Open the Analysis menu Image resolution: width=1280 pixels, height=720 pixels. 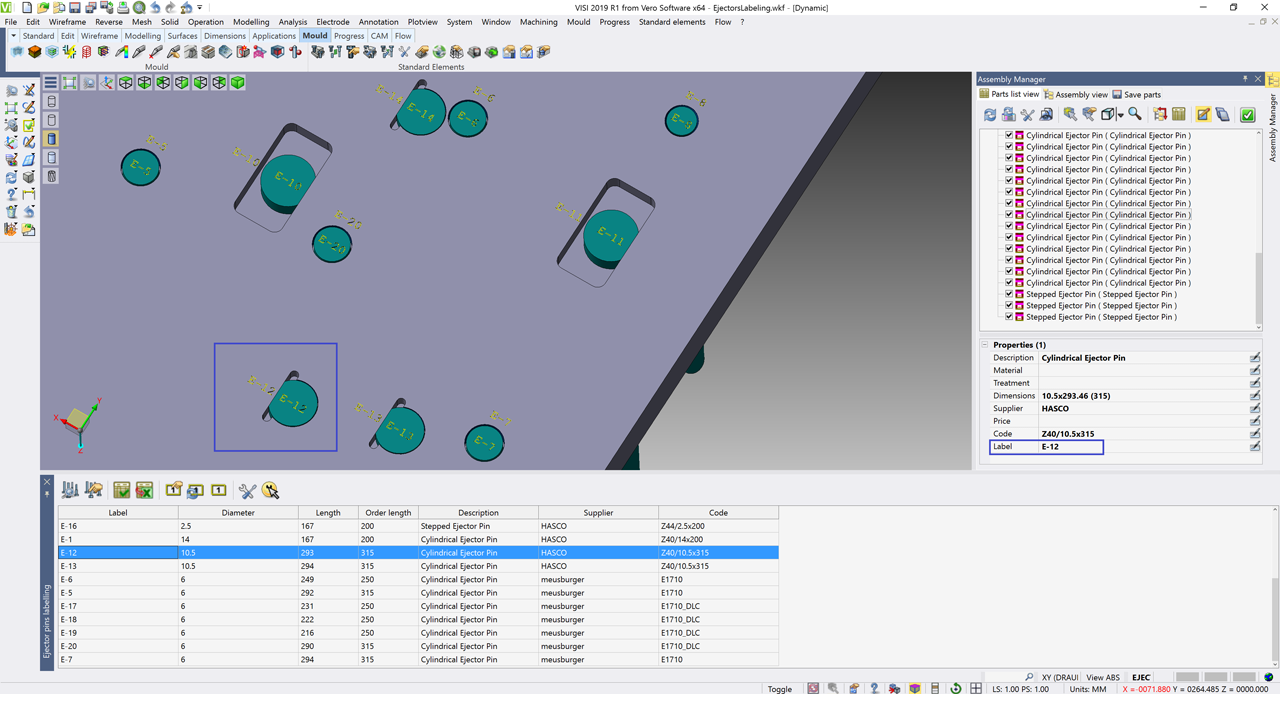[x=293, y=22]
